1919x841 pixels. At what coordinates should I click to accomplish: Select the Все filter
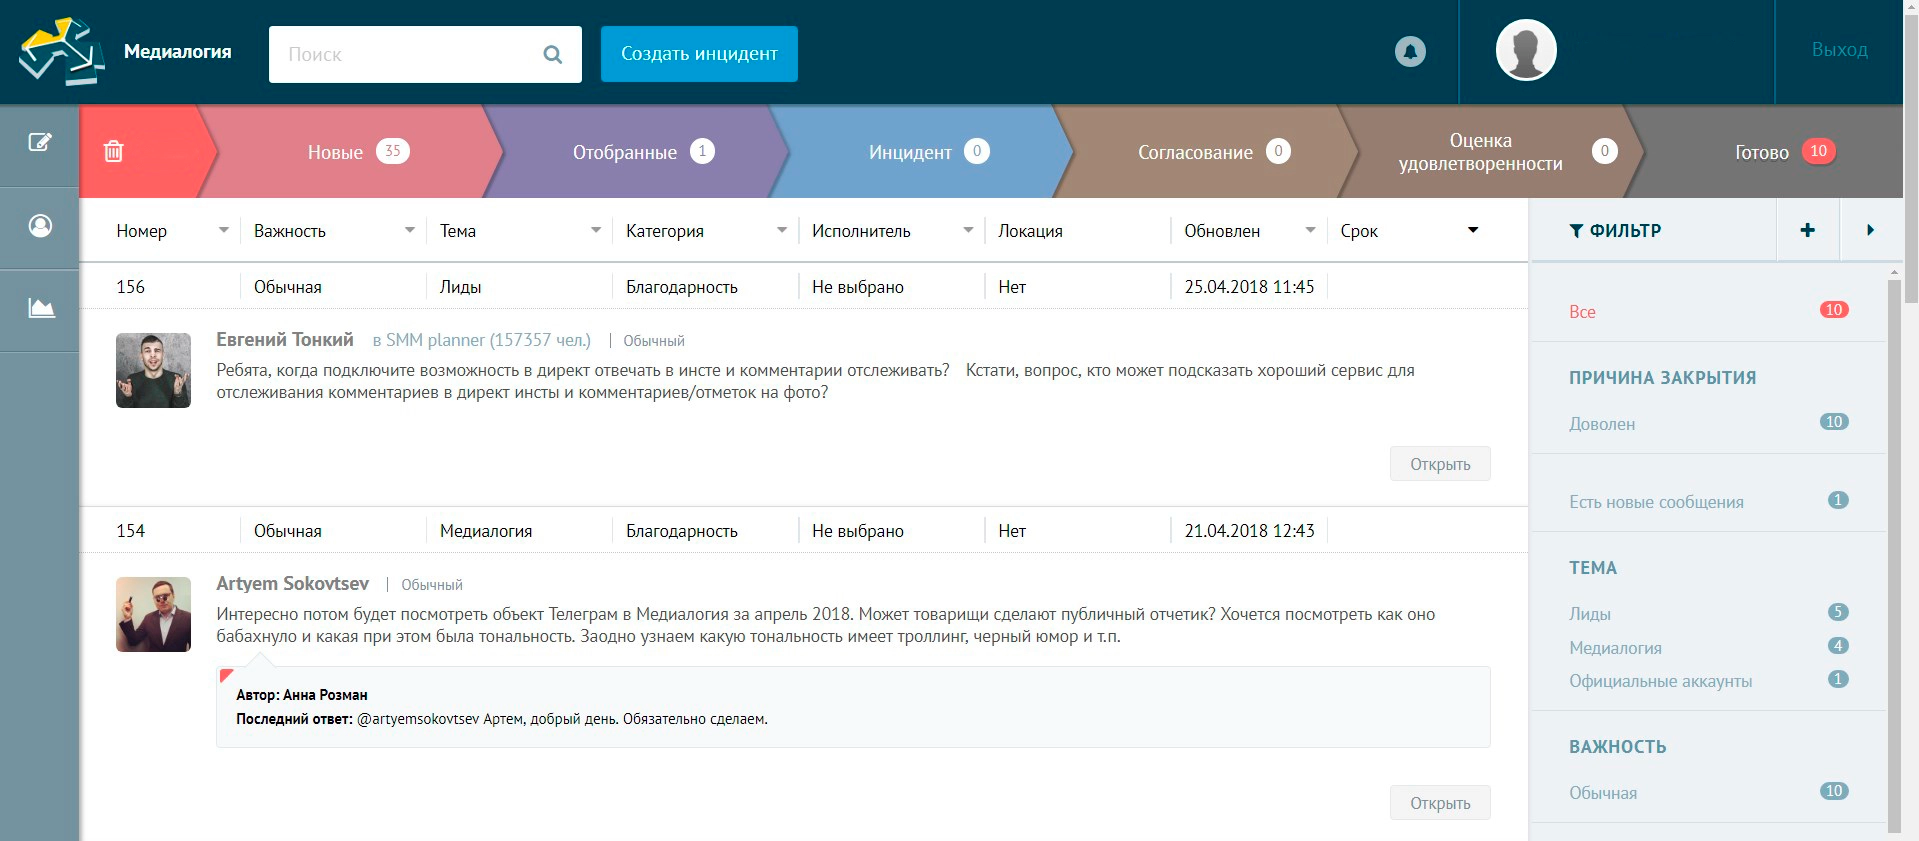pos(1582,312)
